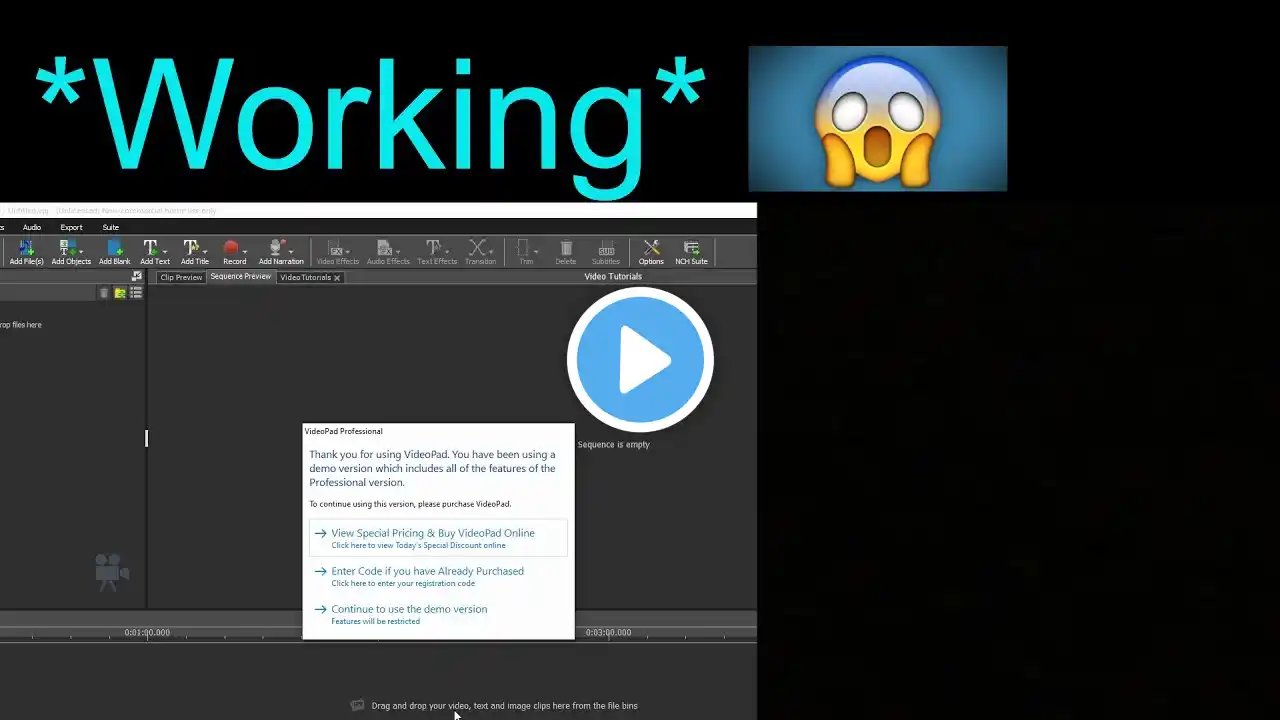Expand the Add Text dropdown arrow

tap(165, 251)
